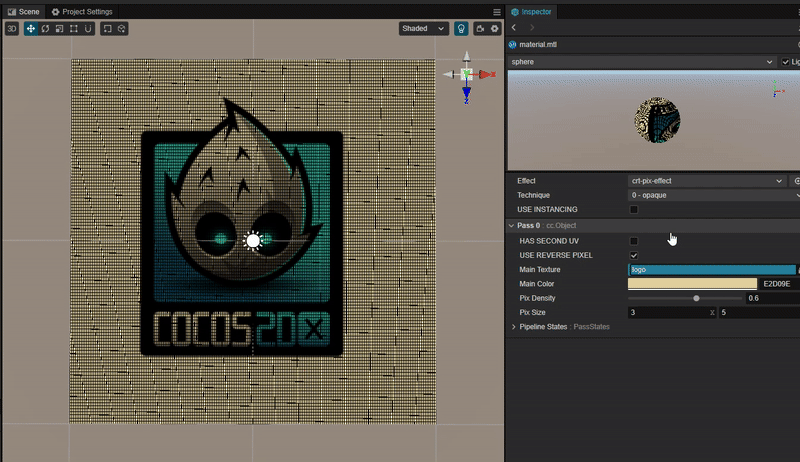The image size is (800, 462).
Task: Open the scene camera options icon
Action: pyautogui.click(x=480, y=29)
